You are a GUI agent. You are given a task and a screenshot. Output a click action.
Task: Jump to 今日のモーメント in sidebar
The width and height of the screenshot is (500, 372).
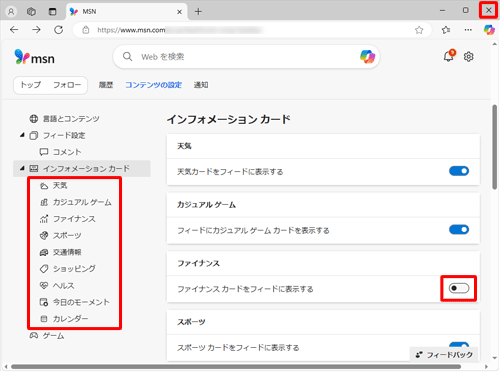[75, 302]
